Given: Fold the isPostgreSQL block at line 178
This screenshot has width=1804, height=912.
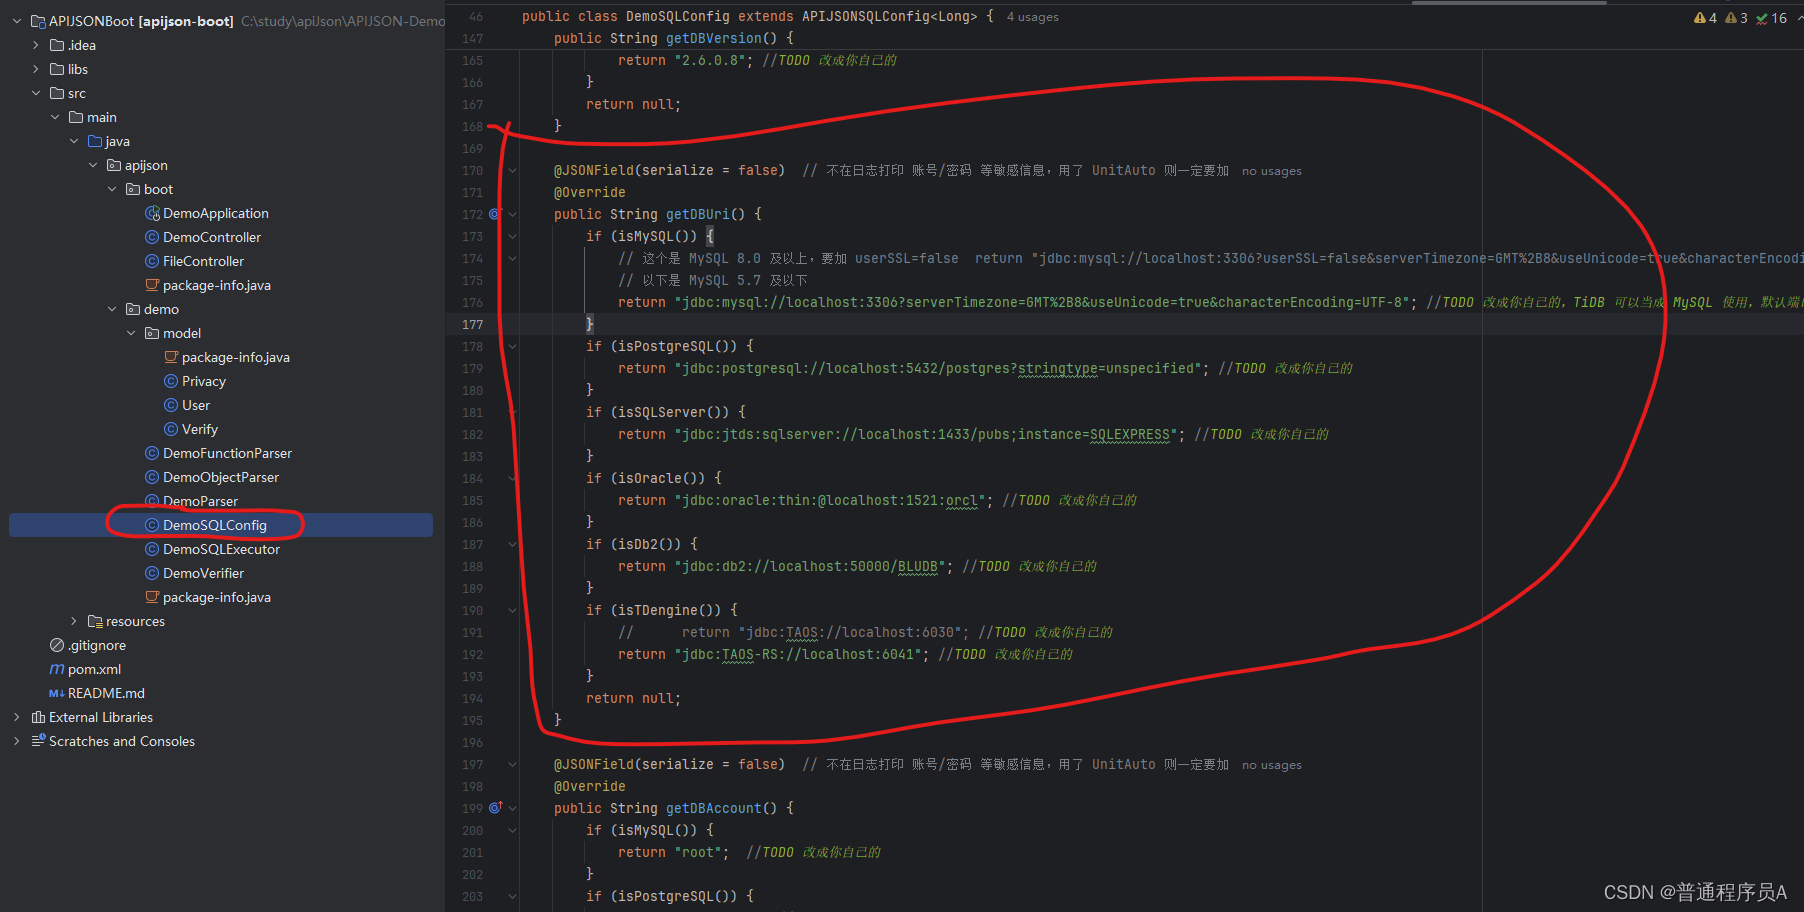Looking at the screenshot, I should point(512,346).
